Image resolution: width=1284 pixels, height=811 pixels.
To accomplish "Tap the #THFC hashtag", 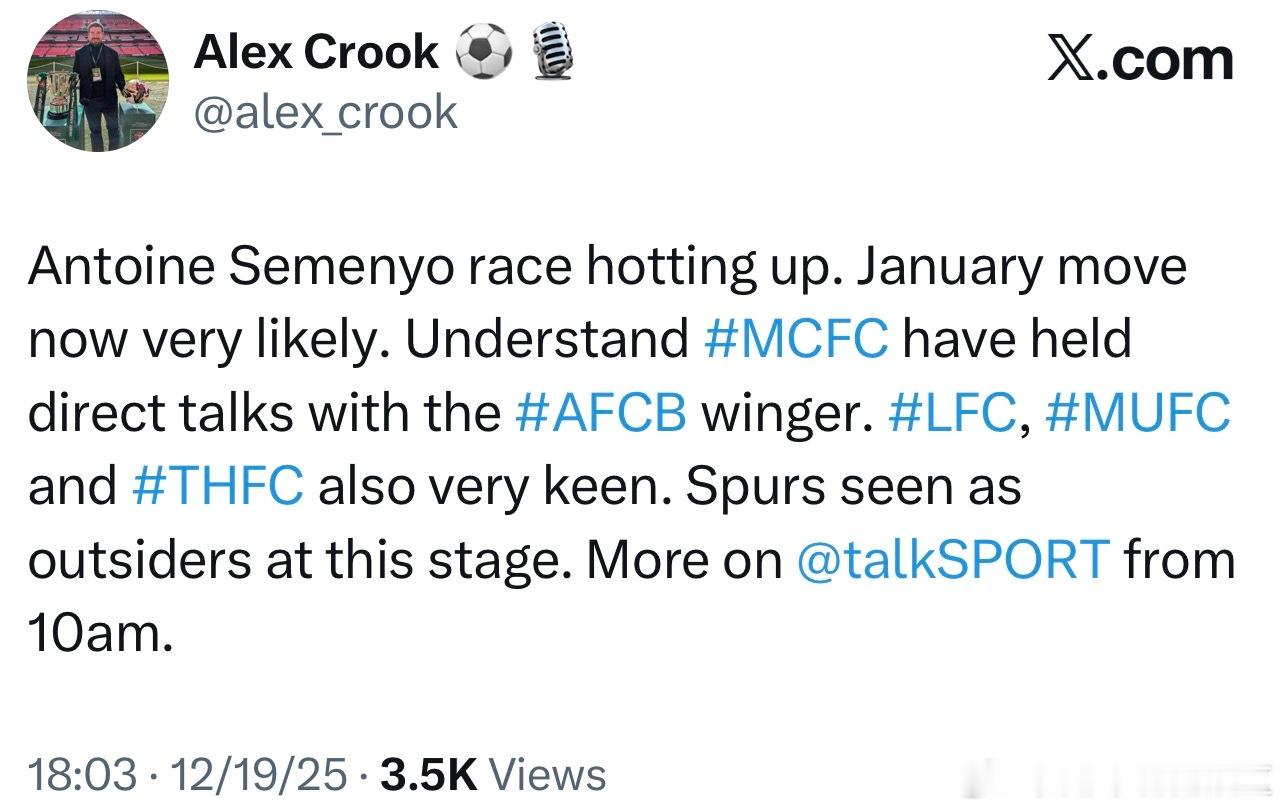I will pos(217,487).
